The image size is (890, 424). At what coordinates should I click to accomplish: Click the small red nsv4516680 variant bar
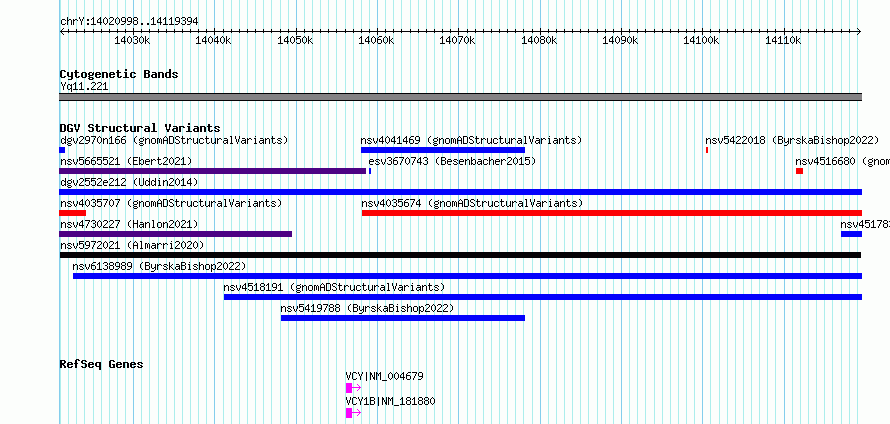[799, 171]
